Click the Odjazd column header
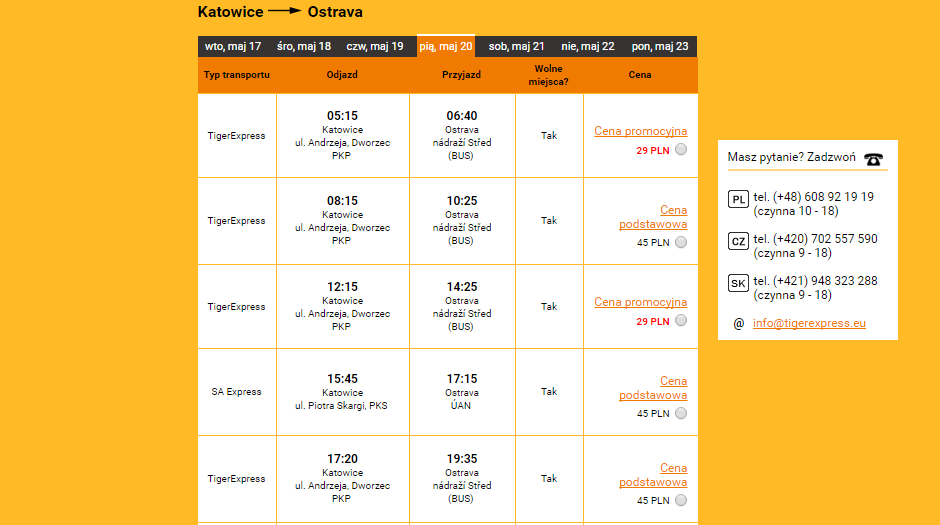 tap(342, 75)
